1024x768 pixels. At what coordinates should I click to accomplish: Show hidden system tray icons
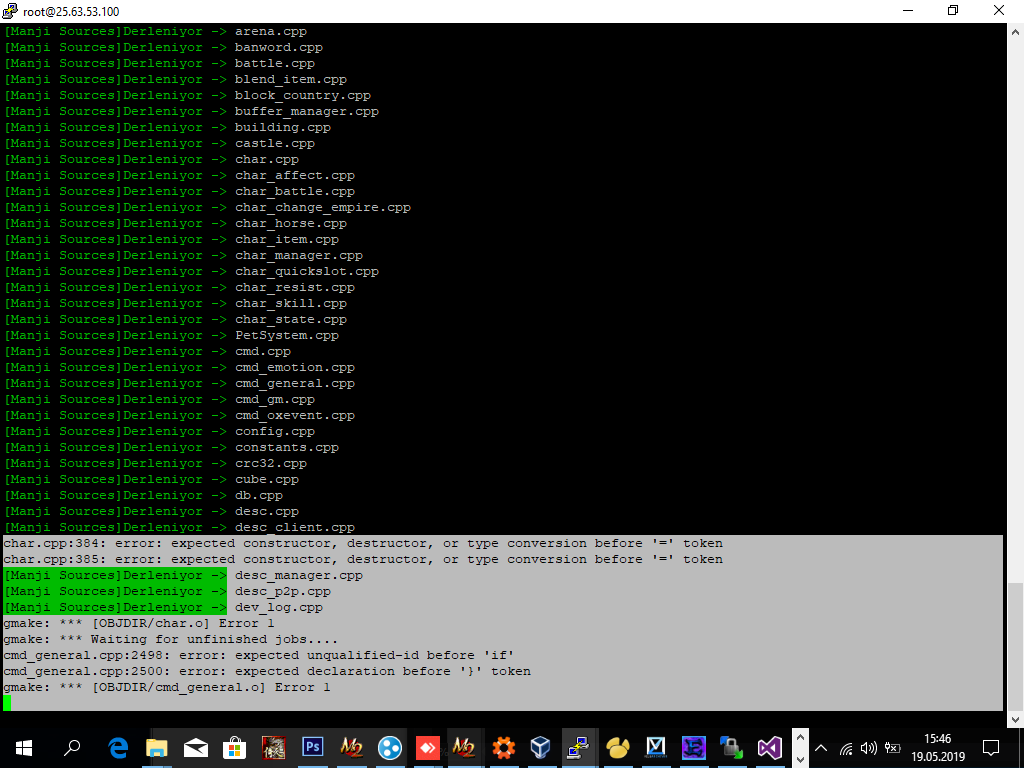[821, 748]
